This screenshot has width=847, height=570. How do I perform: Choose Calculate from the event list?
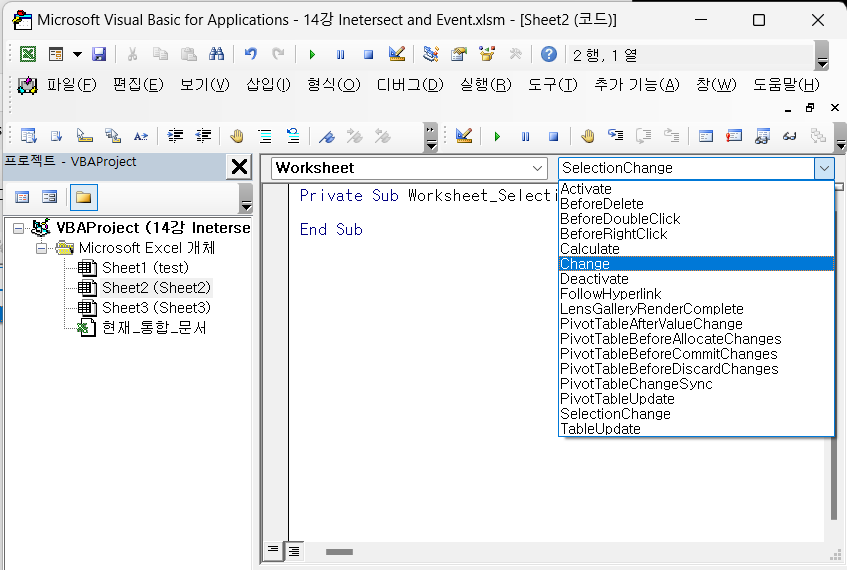pyautogui.click(x=696, y=249)
